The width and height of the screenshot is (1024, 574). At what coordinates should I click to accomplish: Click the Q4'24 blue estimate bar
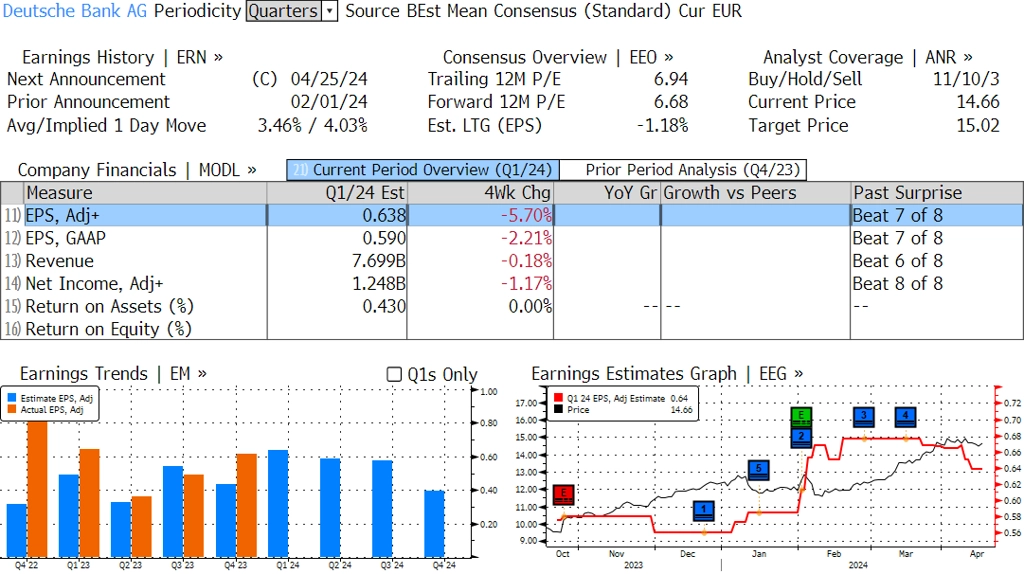click(x=434, y=524)
